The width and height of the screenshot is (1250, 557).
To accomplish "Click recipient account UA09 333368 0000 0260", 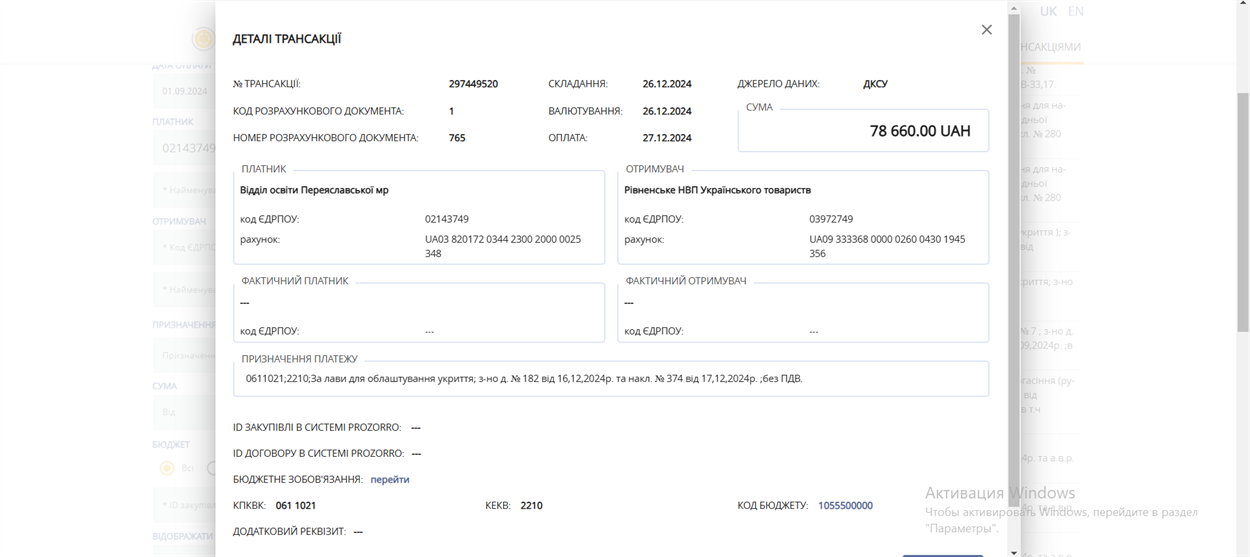I will click(x=887, y=246).
